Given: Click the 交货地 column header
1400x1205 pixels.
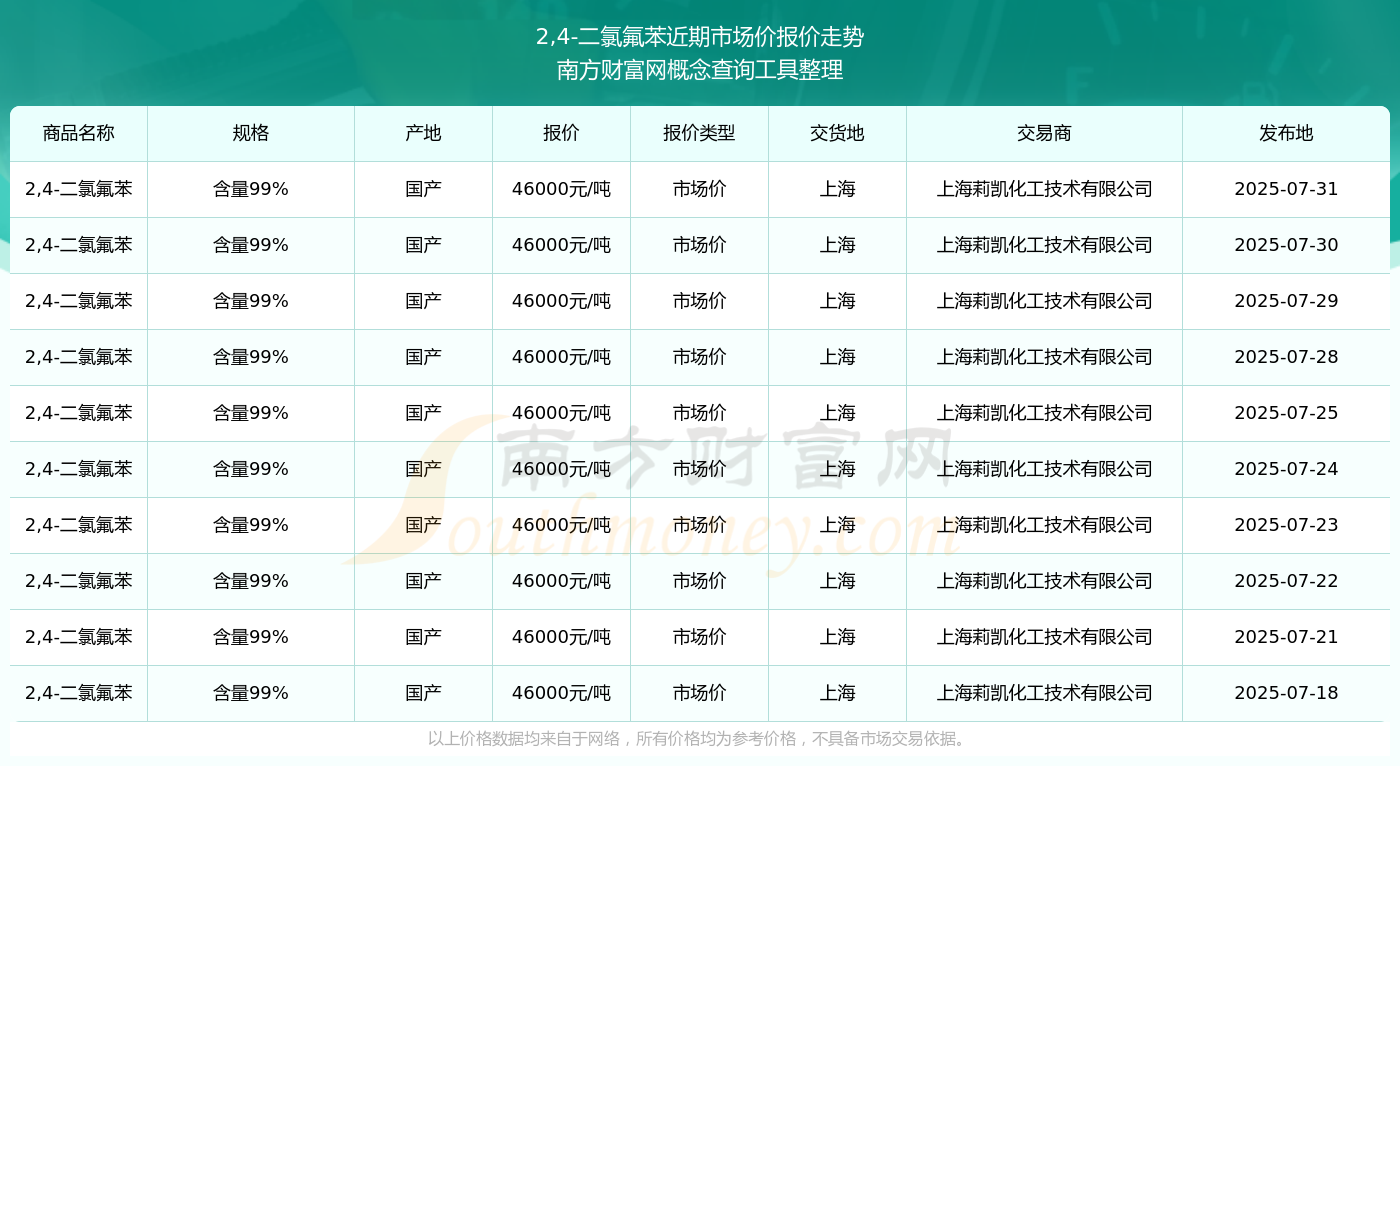Looking at the screenshot, I should [837, 133].
